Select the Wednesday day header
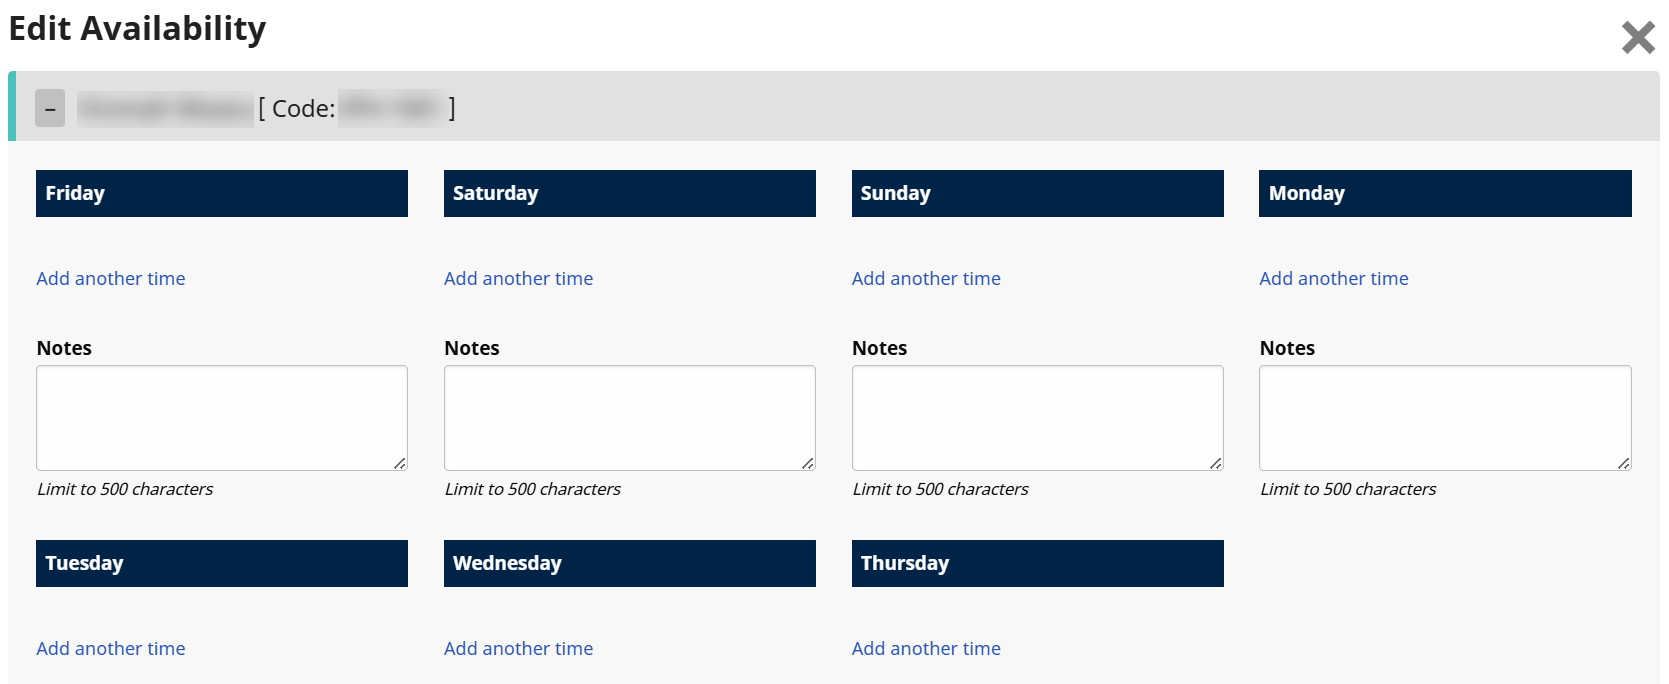Screen dimensions: 1669x684 pos(629,564)
